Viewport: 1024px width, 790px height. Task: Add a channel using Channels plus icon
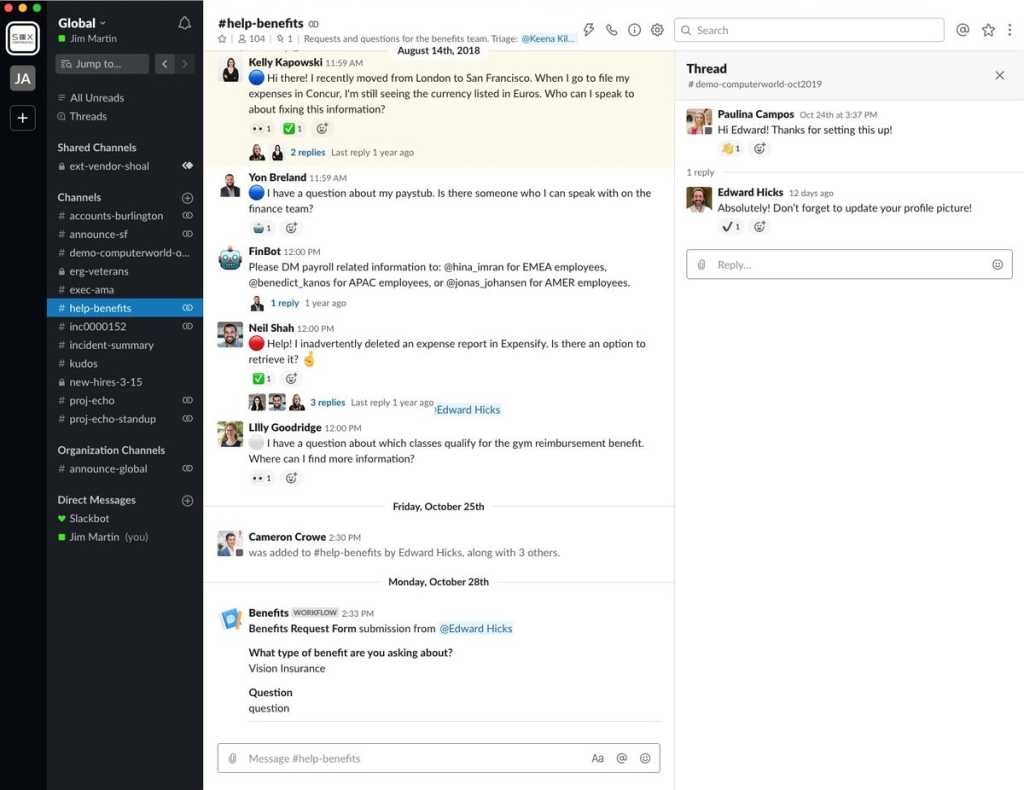(187, 198)
